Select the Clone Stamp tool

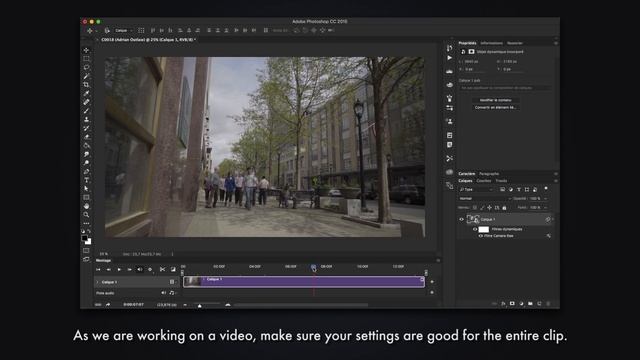(x=86, y=120)
